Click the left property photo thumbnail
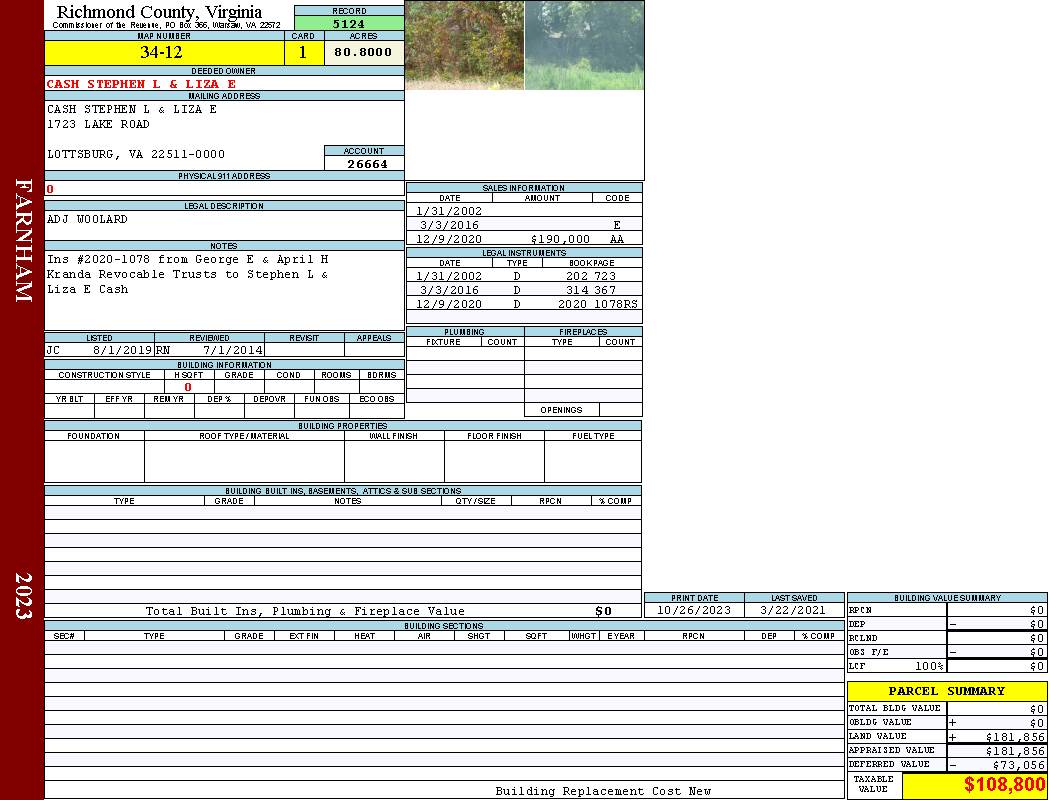 tap(464, 45)
